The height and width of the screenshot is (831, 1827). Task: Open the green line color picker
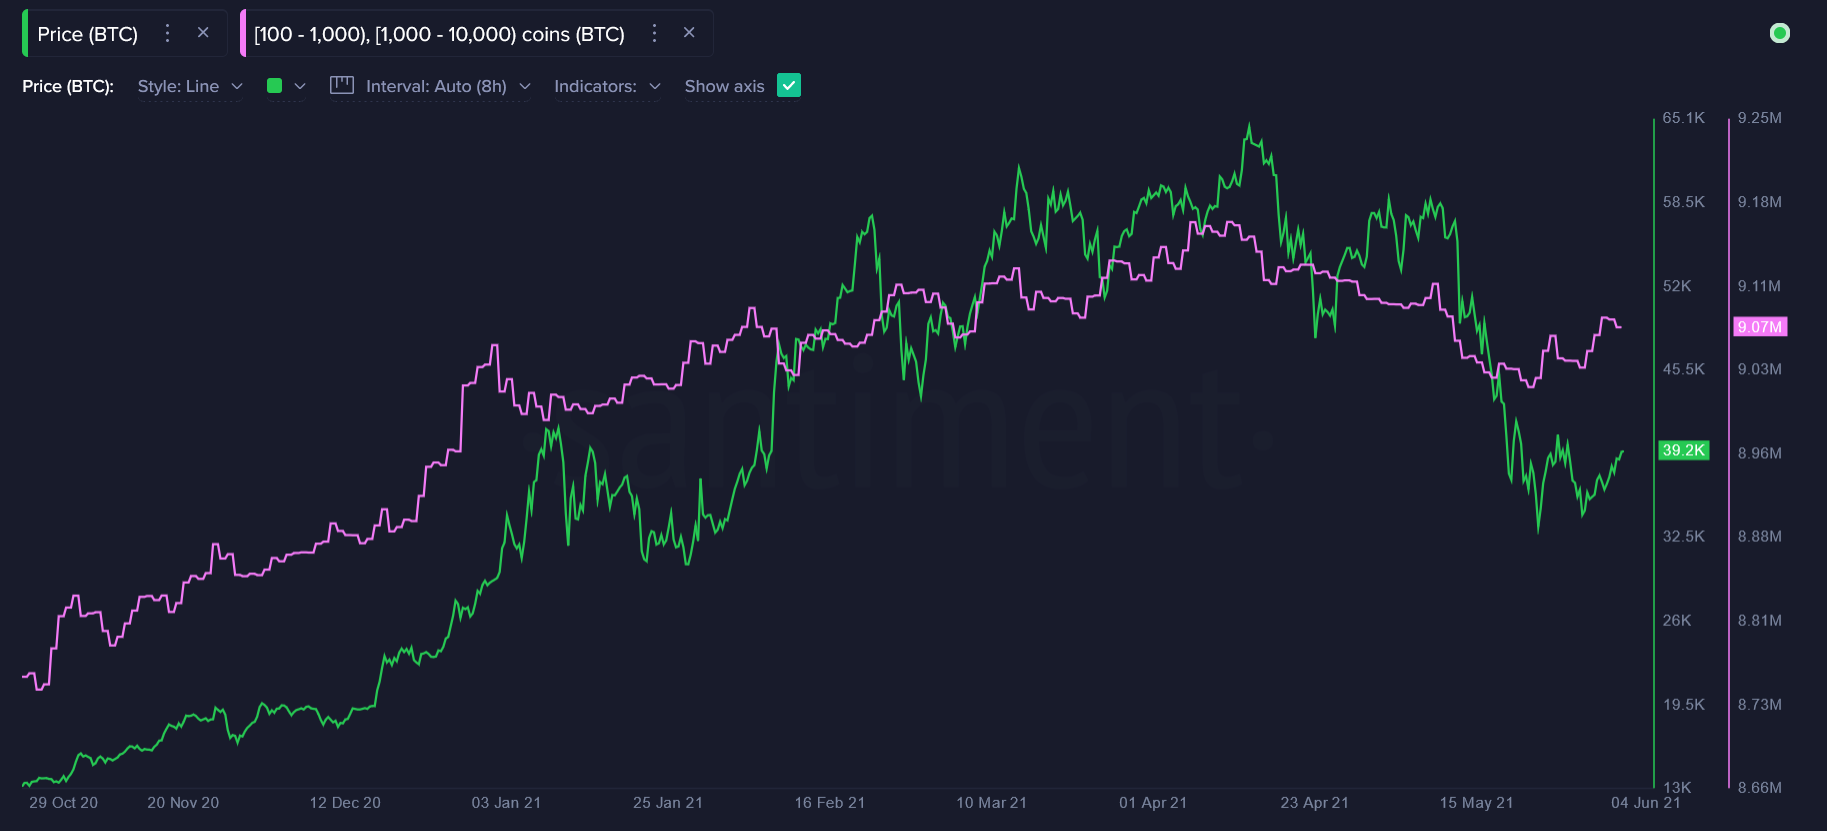[x=275, y=86]
